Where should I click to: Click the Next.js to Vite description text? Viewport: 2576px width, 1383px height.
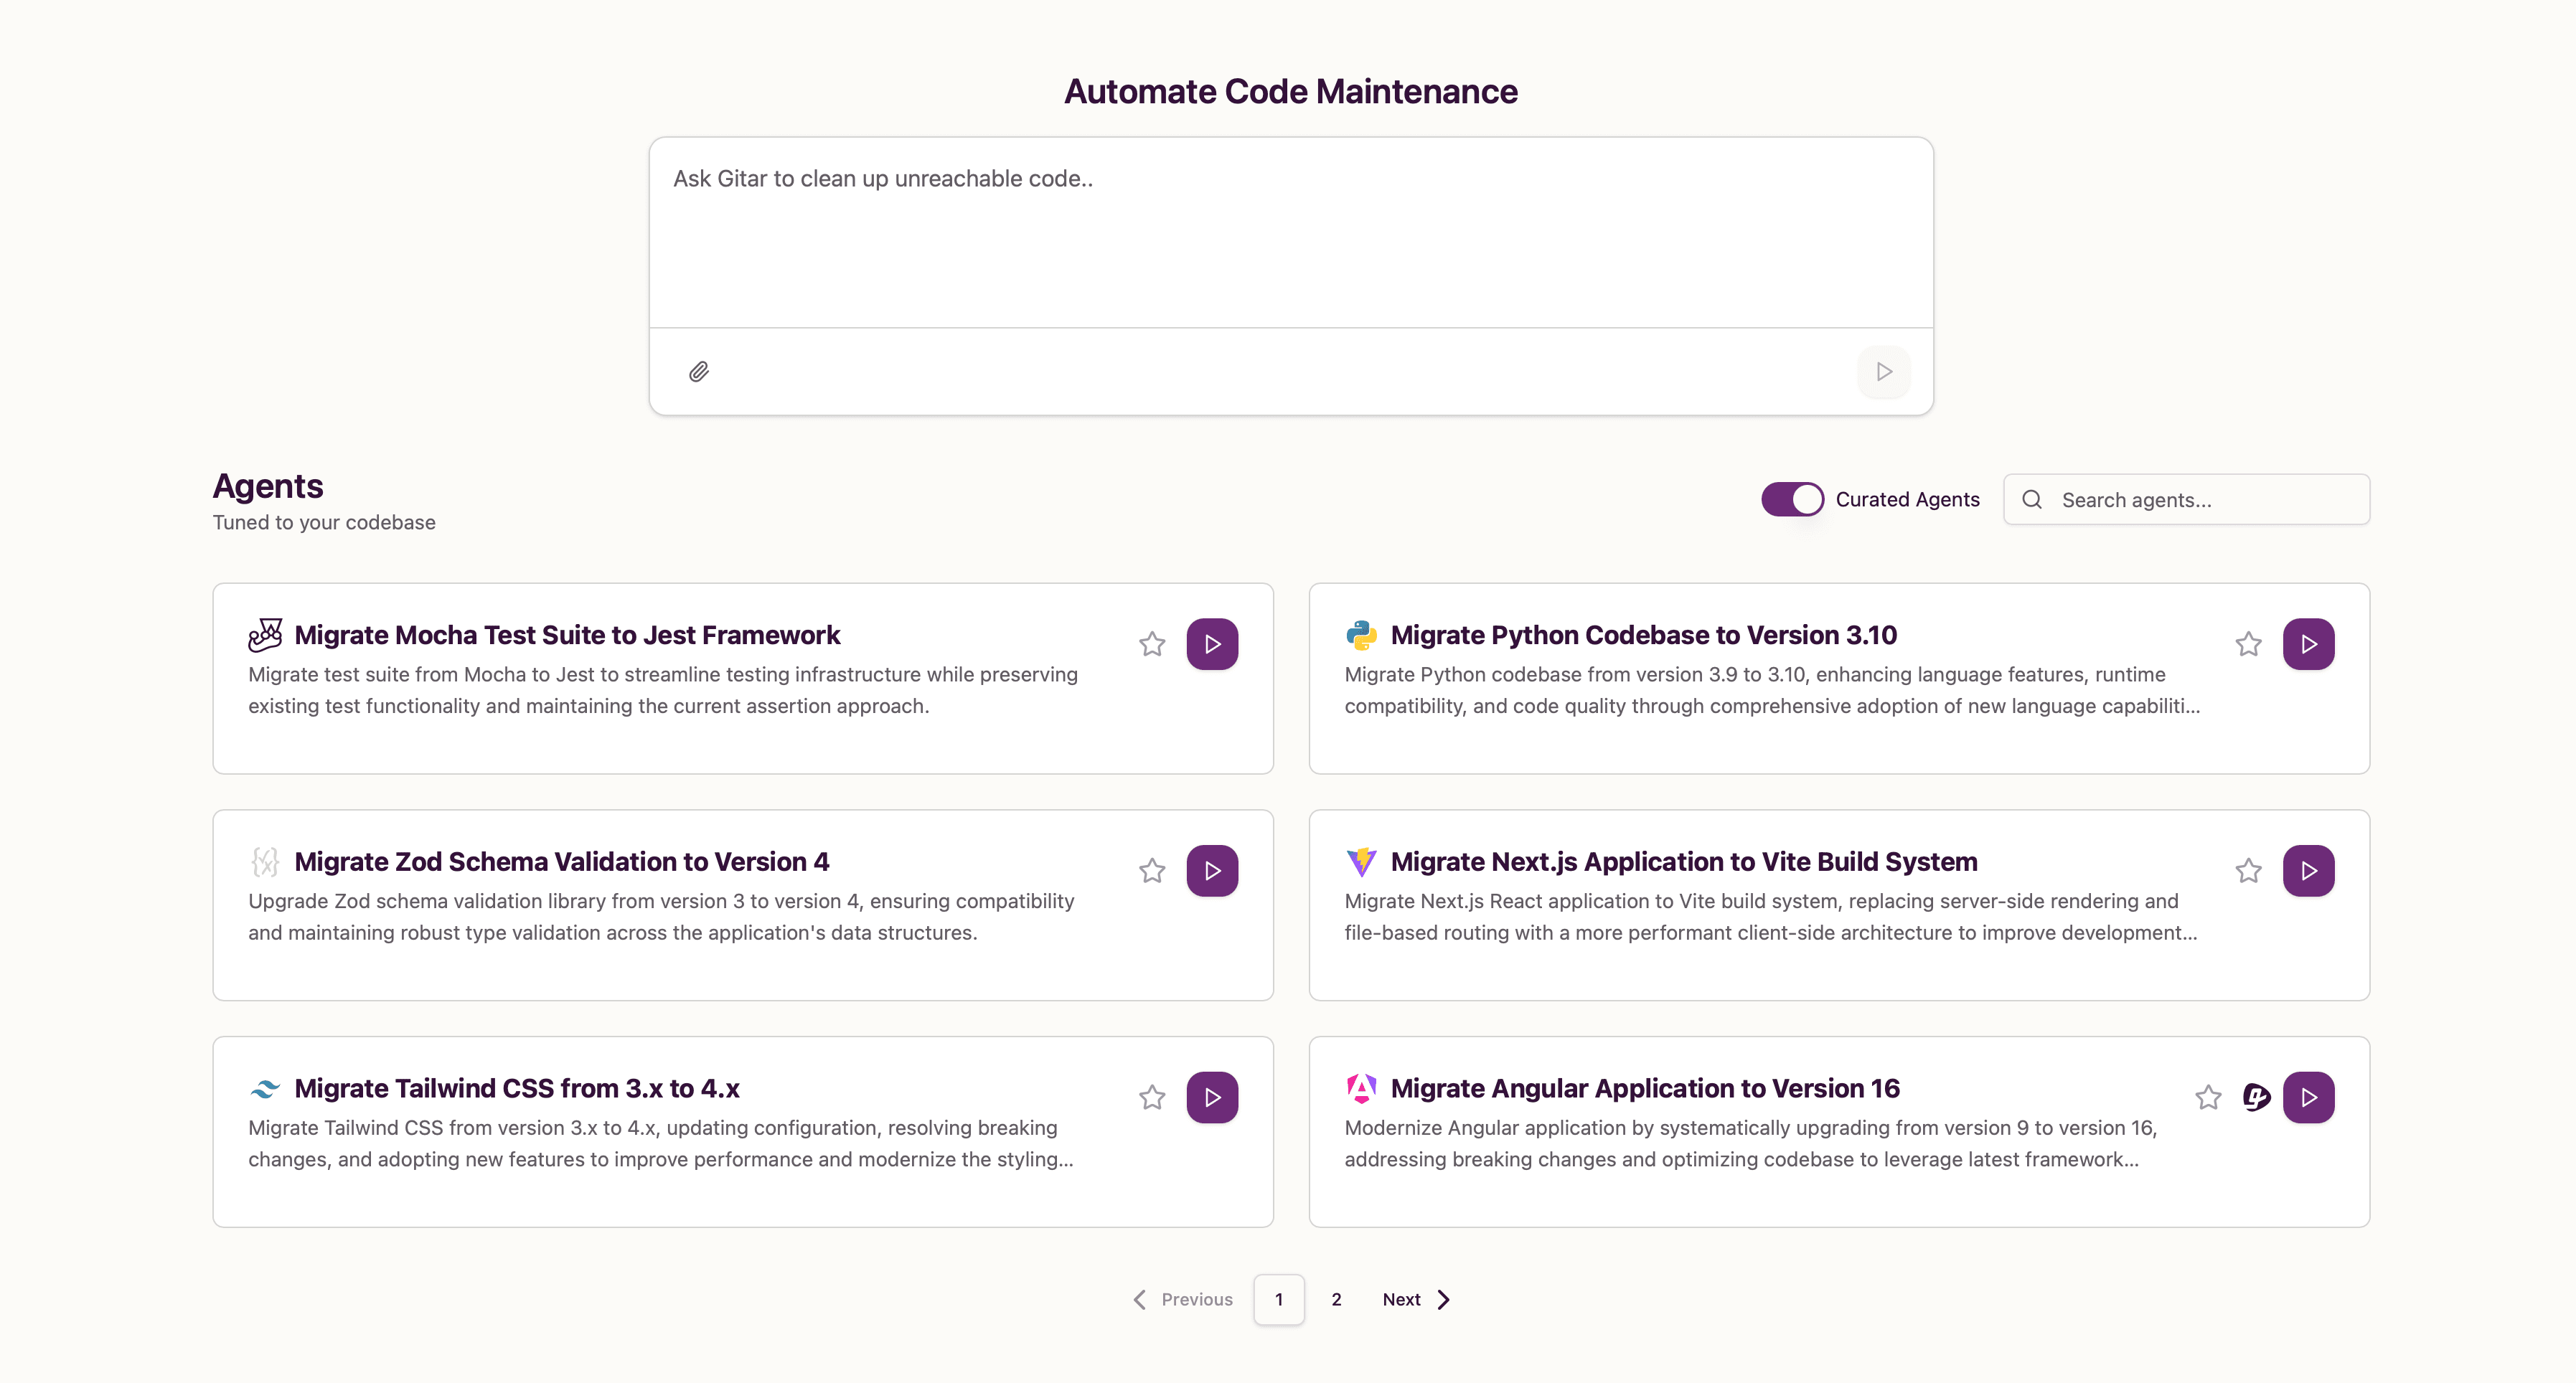[x=1771, y=917]
